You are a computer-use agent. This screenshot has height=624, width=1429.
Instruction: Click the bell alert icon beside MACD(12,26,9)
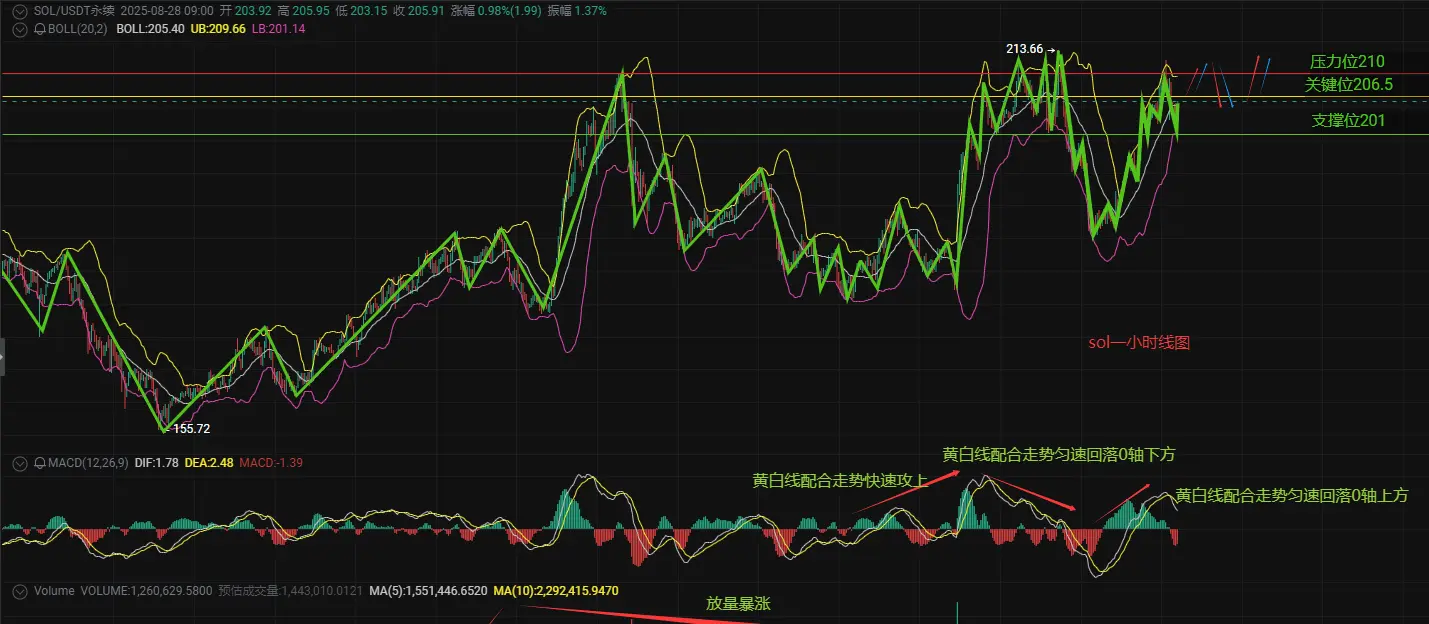click(40, 463)
